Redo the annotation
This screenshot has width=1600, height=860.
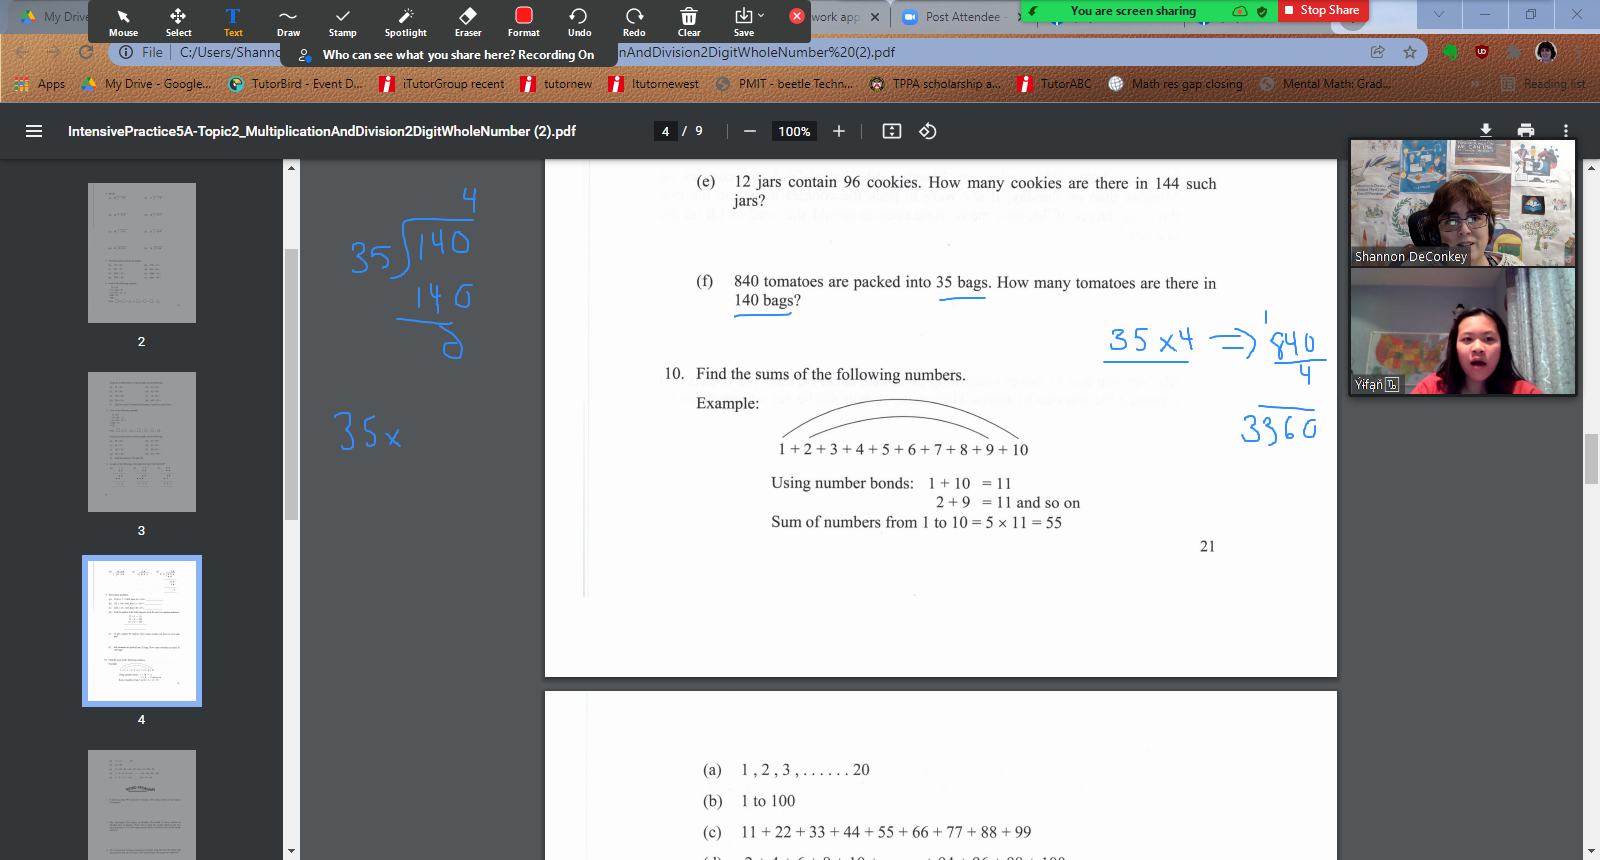point(634,22)
